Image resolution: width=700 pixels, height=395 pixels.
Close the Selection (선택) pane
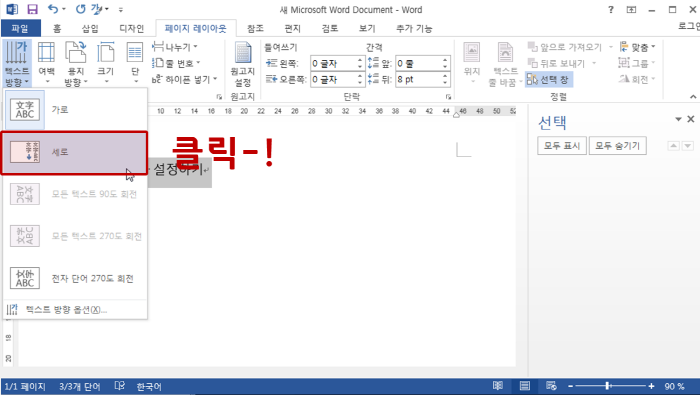click(691, 119)
